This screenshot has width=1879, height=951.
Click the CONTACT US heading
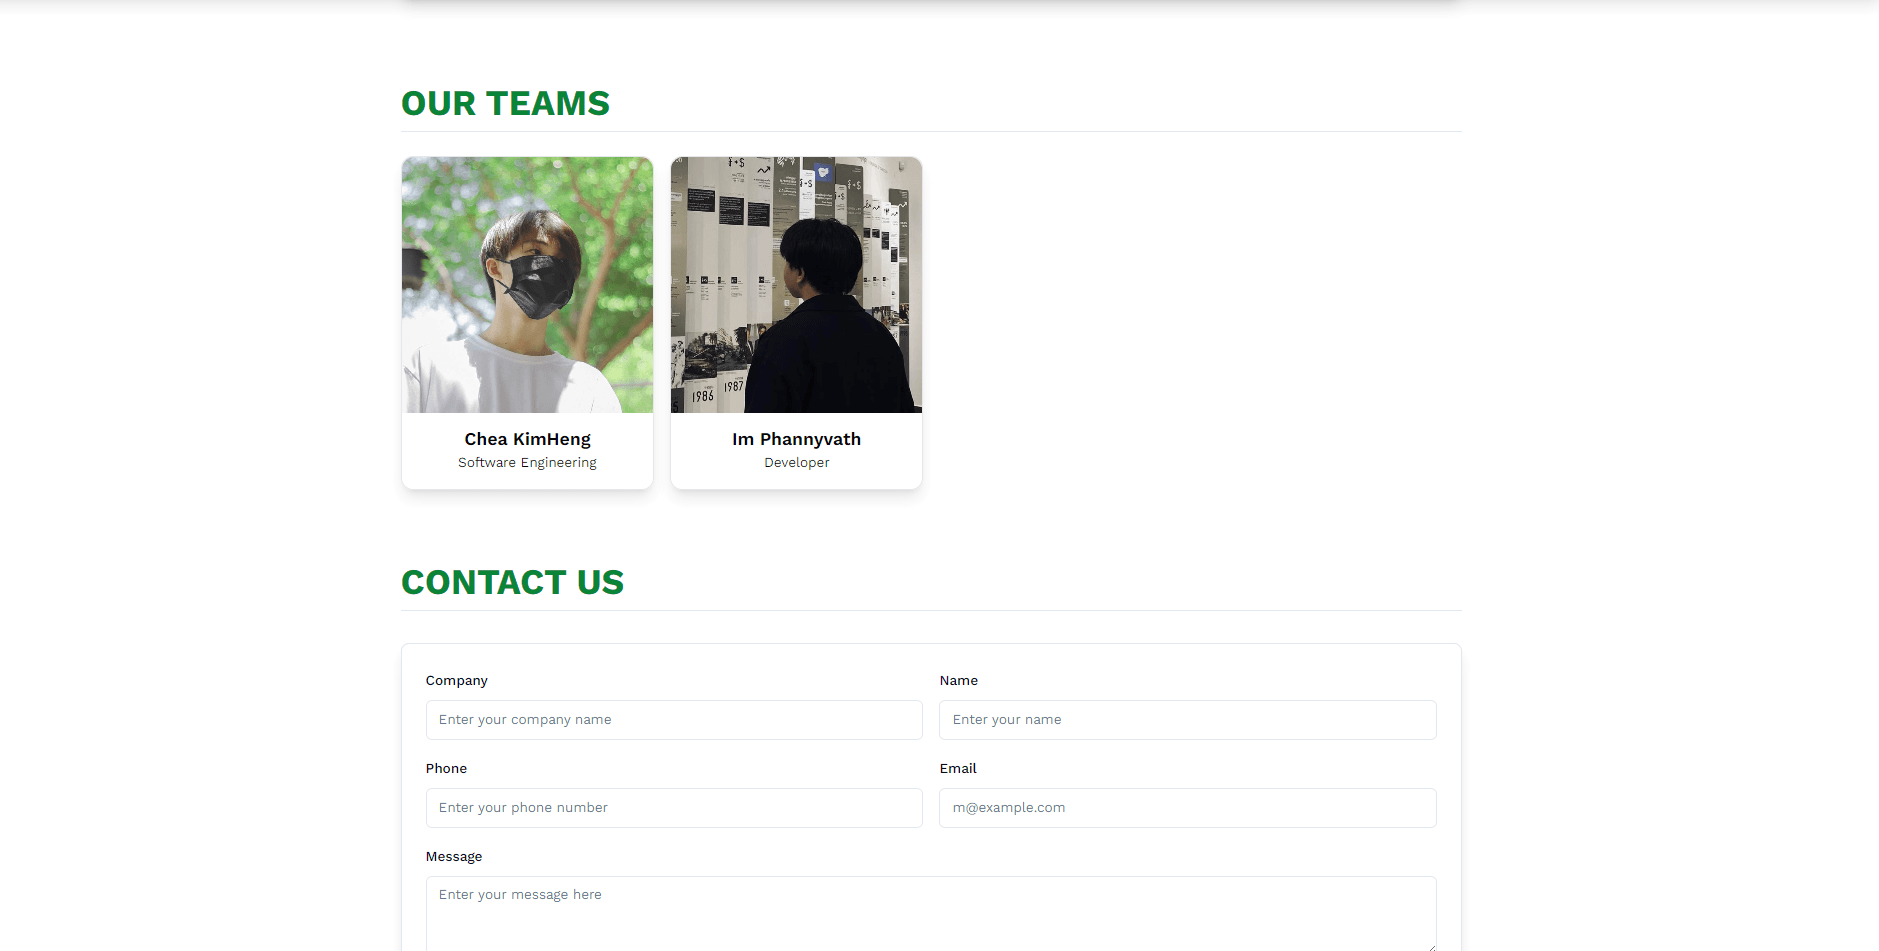coord(512,582)
